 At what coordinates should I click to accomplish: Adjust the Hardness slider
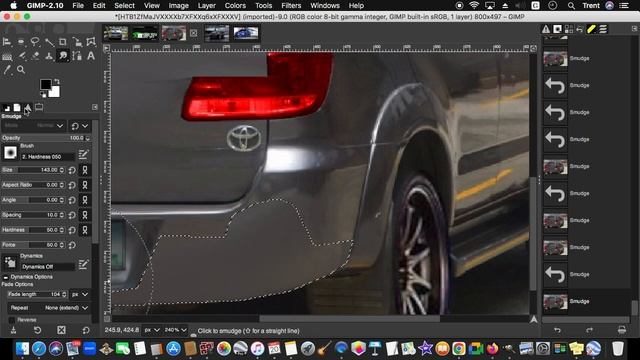(33, 230)
